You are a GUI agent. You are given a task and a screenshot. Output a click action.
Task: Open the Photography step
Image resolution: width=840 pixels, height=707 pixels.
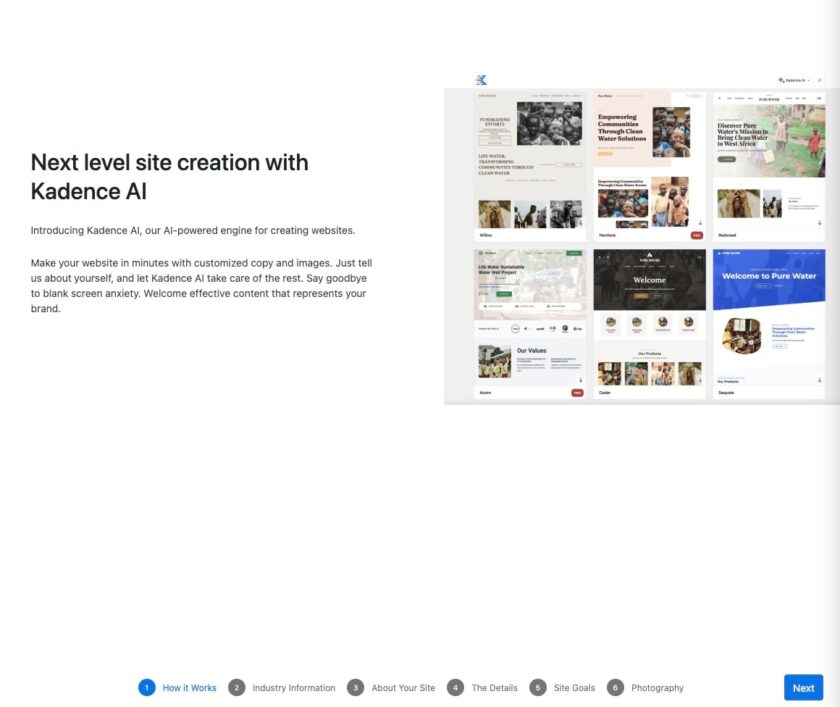(x=657, y=688)
